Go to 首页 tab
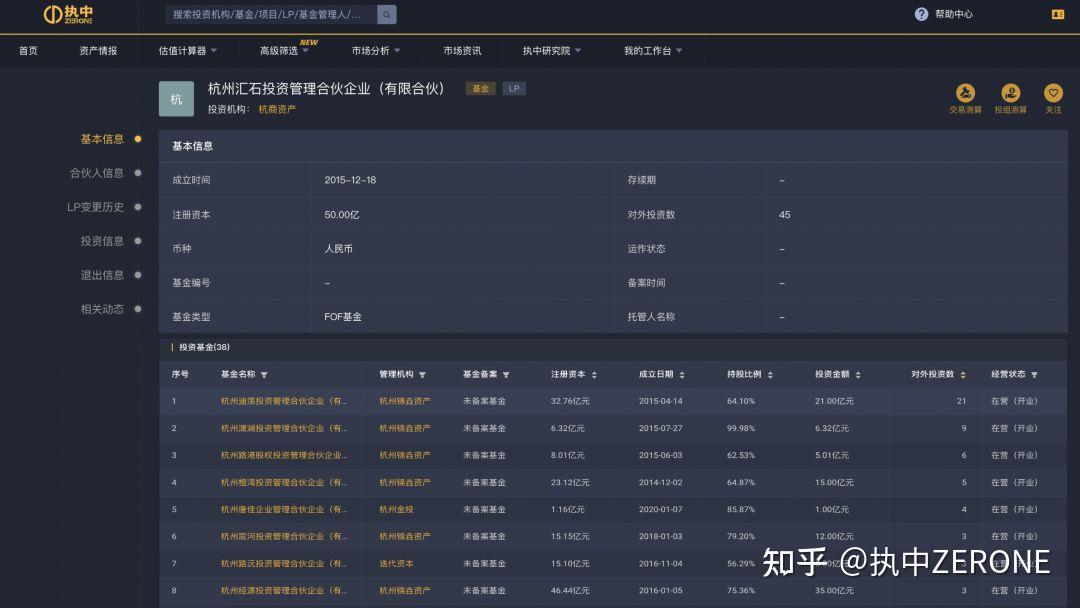The width and height of the screenshot is (1080, 608). pos(28,51)
